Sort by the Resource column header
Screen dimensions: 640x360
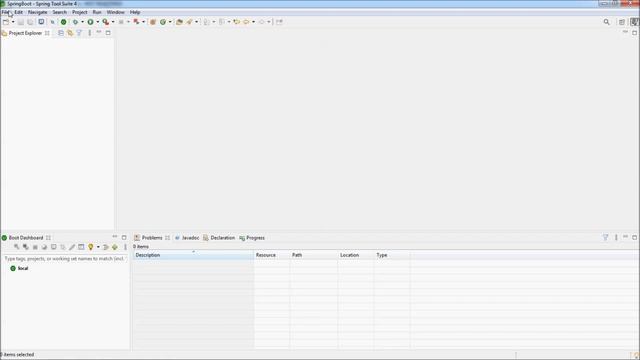[x=272, y=255]
